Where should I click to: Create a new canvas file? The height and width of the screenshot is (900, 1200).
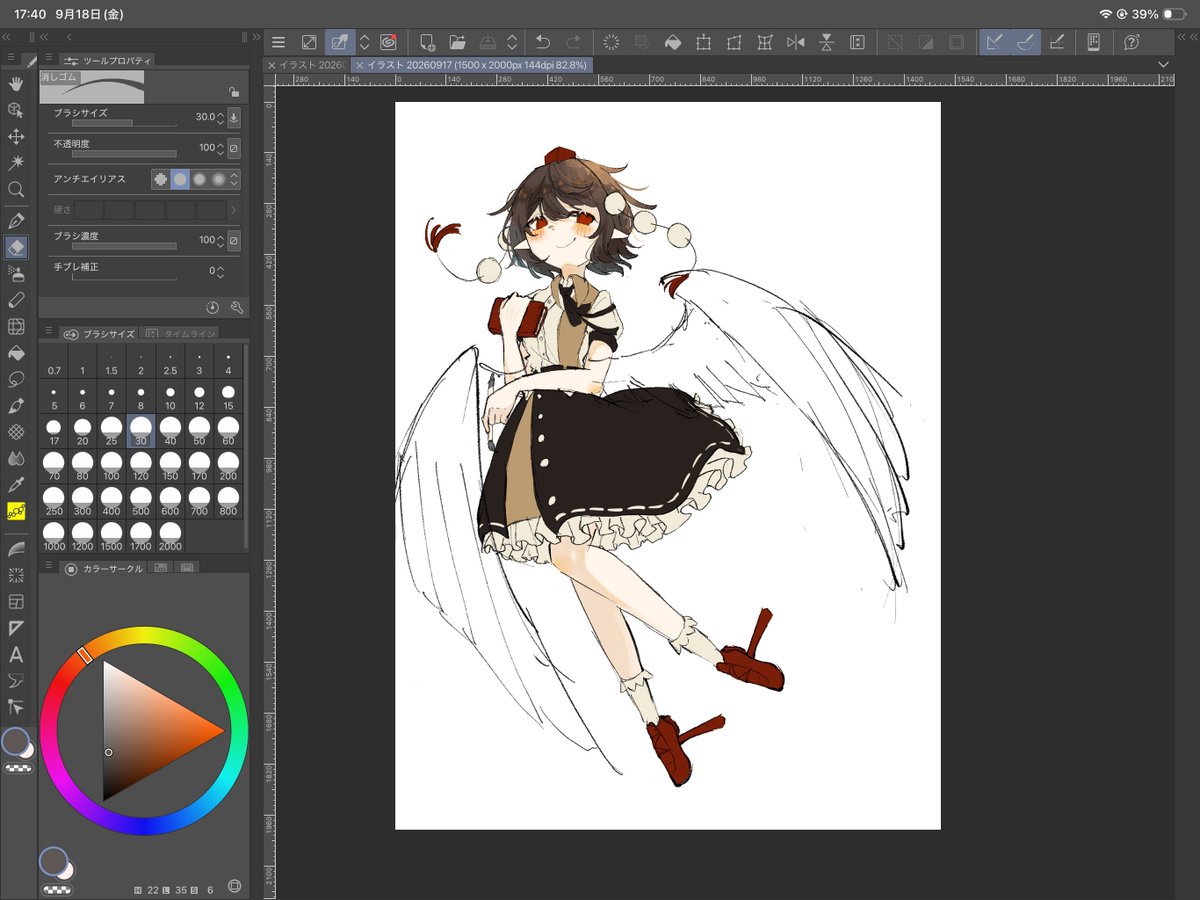(428, 42)
